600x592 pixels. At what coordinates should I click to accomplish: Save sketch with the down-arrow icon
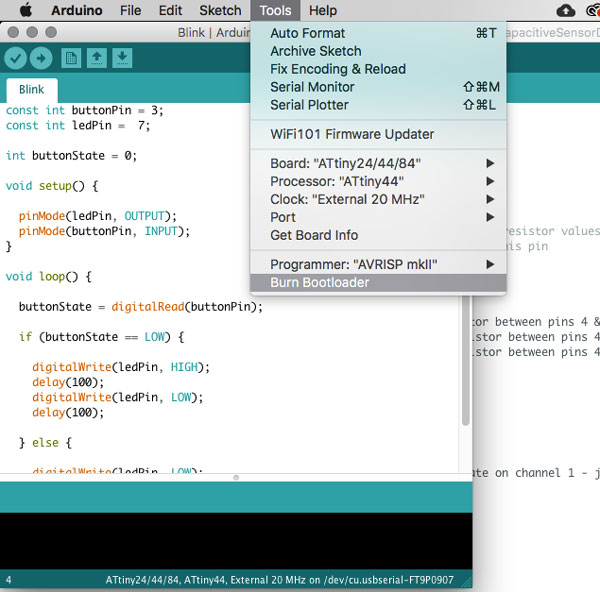click(122, 58)
